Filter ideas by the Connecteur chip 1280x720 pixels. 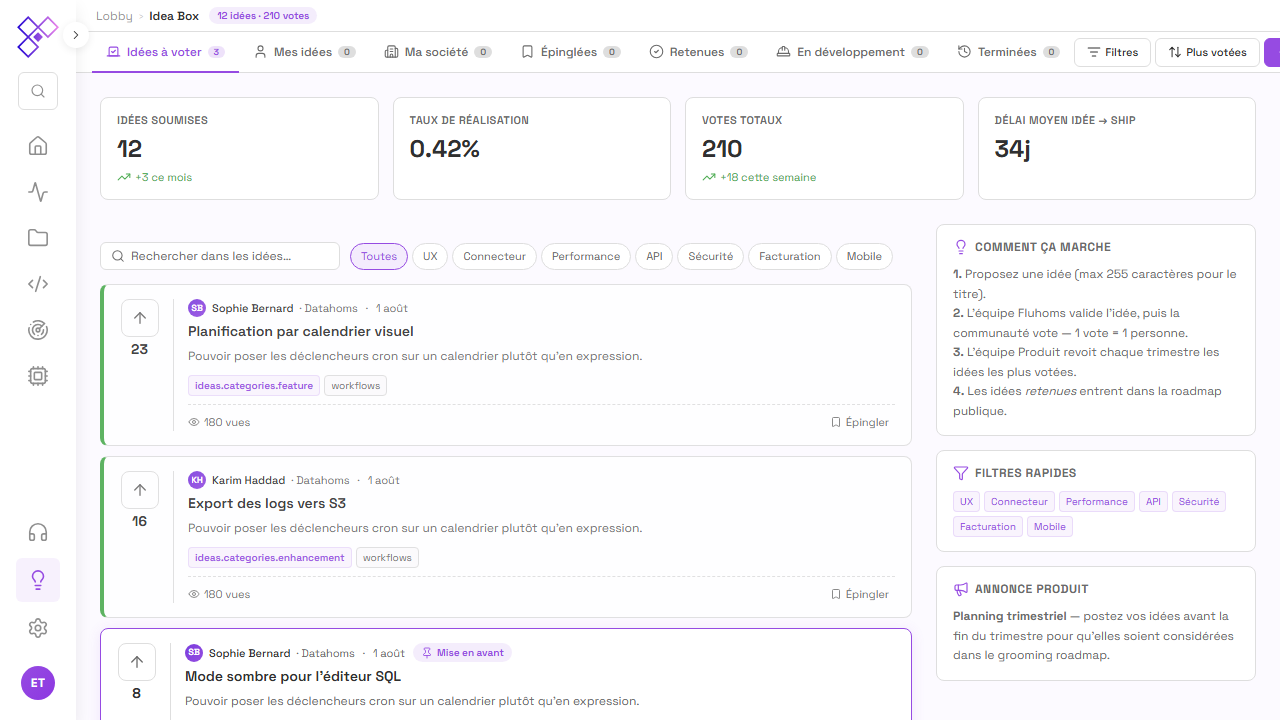click(x=494, y=256)
